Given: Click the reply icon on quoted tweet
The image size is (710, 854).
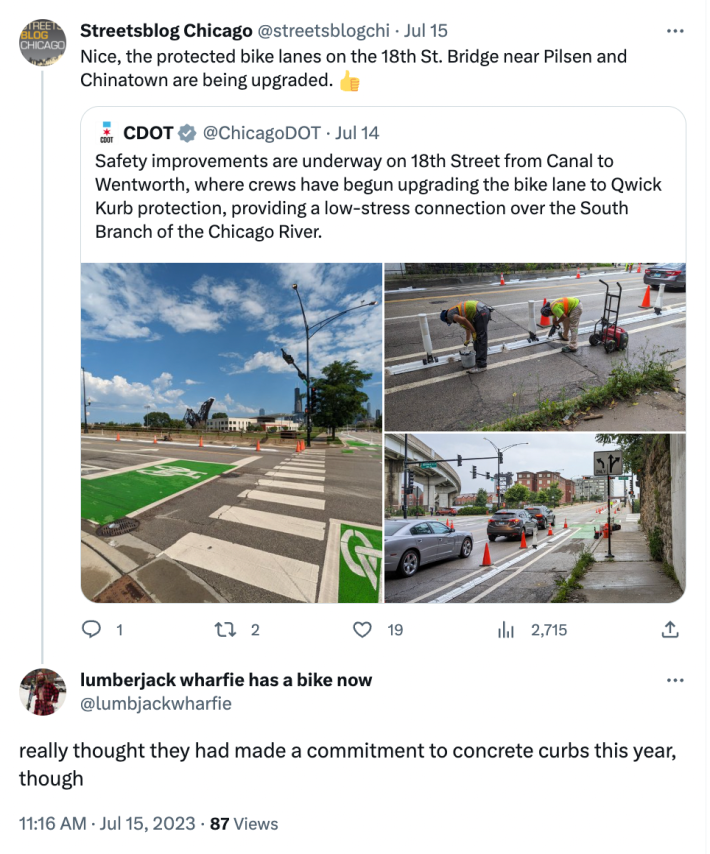Looking at the screenshot, I should coord(92,630).
